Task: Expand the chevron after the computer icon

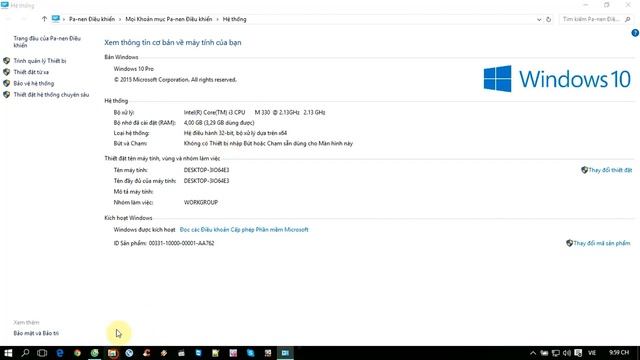Action: (64, 19)
